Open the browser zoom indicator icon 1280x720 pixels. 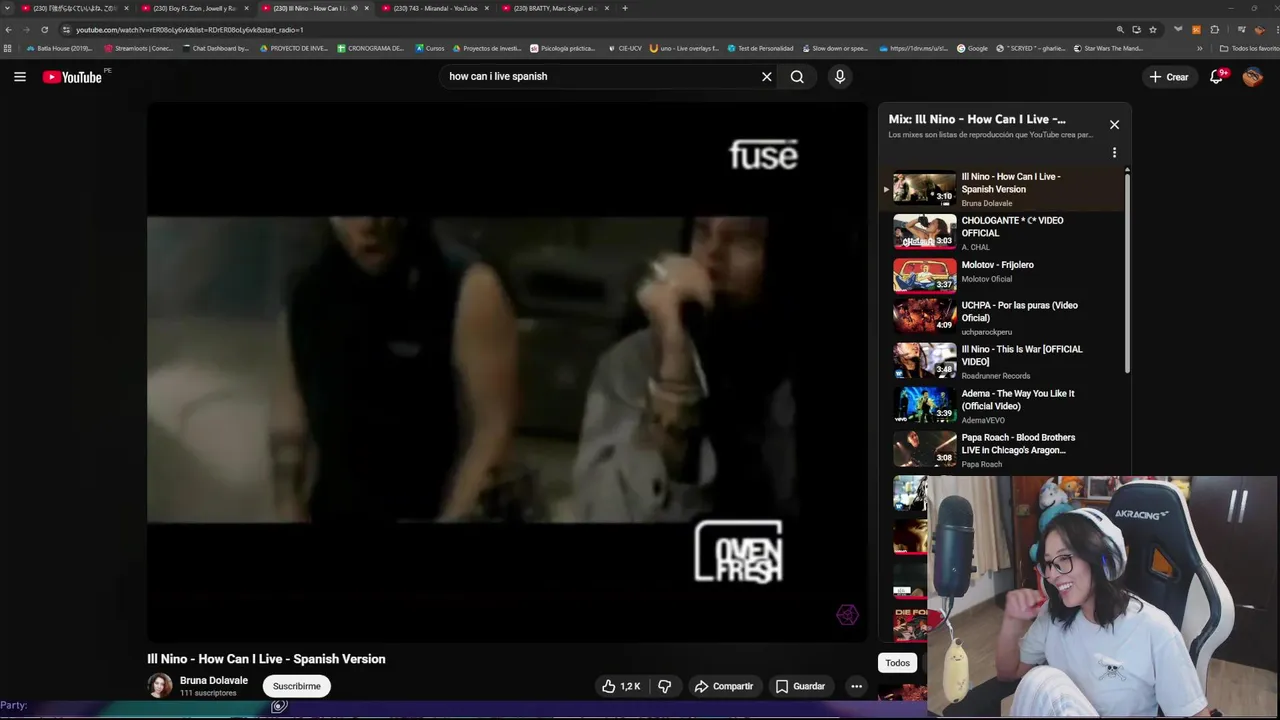pos(1120,30)
